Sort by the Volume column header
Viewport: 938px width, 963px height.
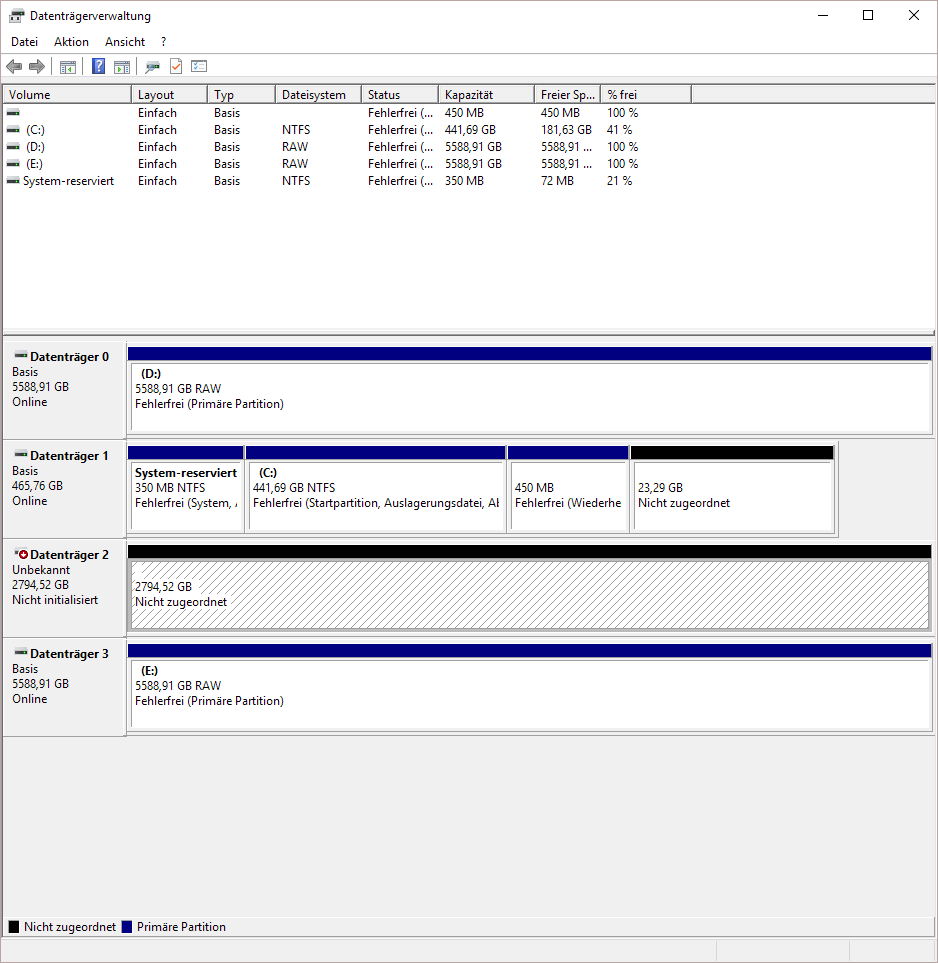[67, 95]
